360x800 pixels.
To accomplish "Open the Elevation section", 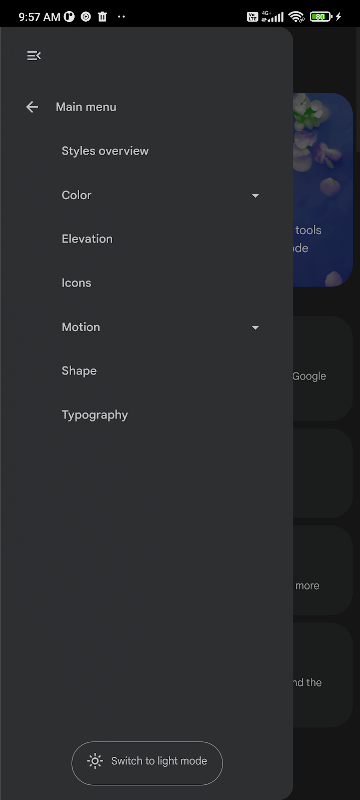I will (87, 239).
